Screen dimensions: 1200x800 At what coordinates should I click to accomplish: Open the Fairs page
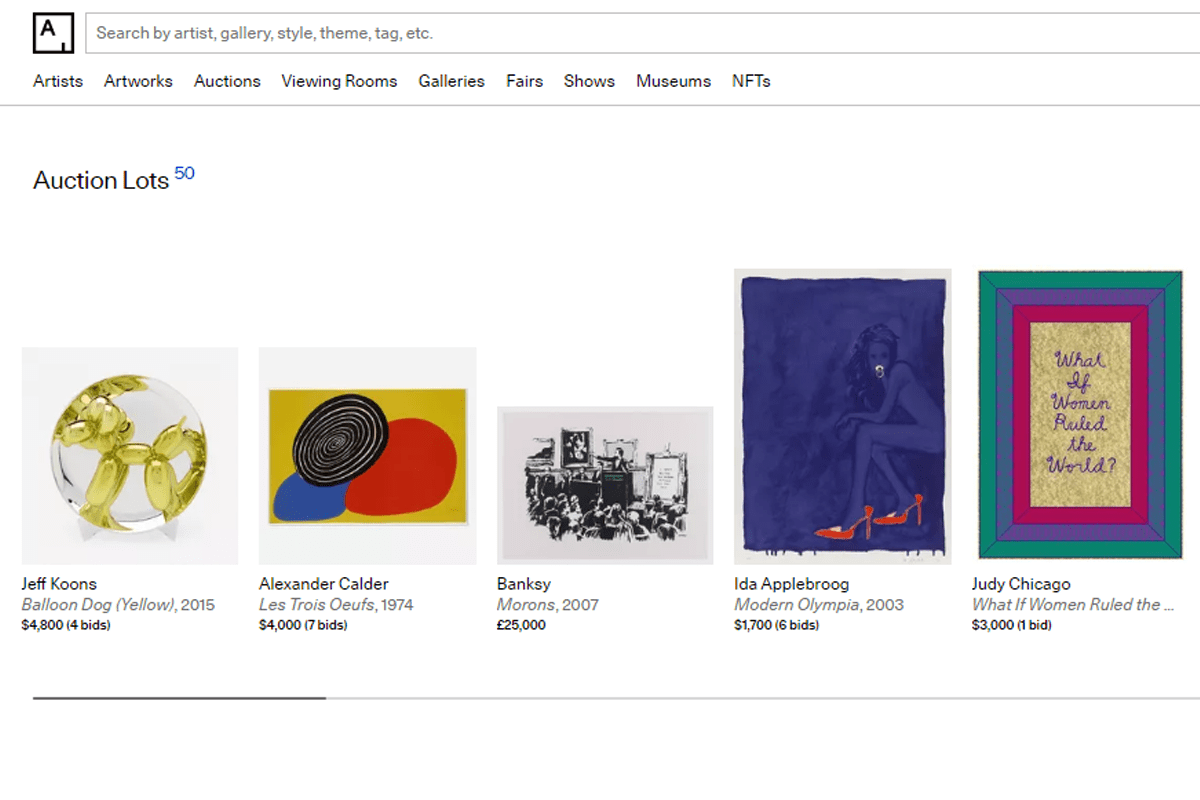[524, 81]
